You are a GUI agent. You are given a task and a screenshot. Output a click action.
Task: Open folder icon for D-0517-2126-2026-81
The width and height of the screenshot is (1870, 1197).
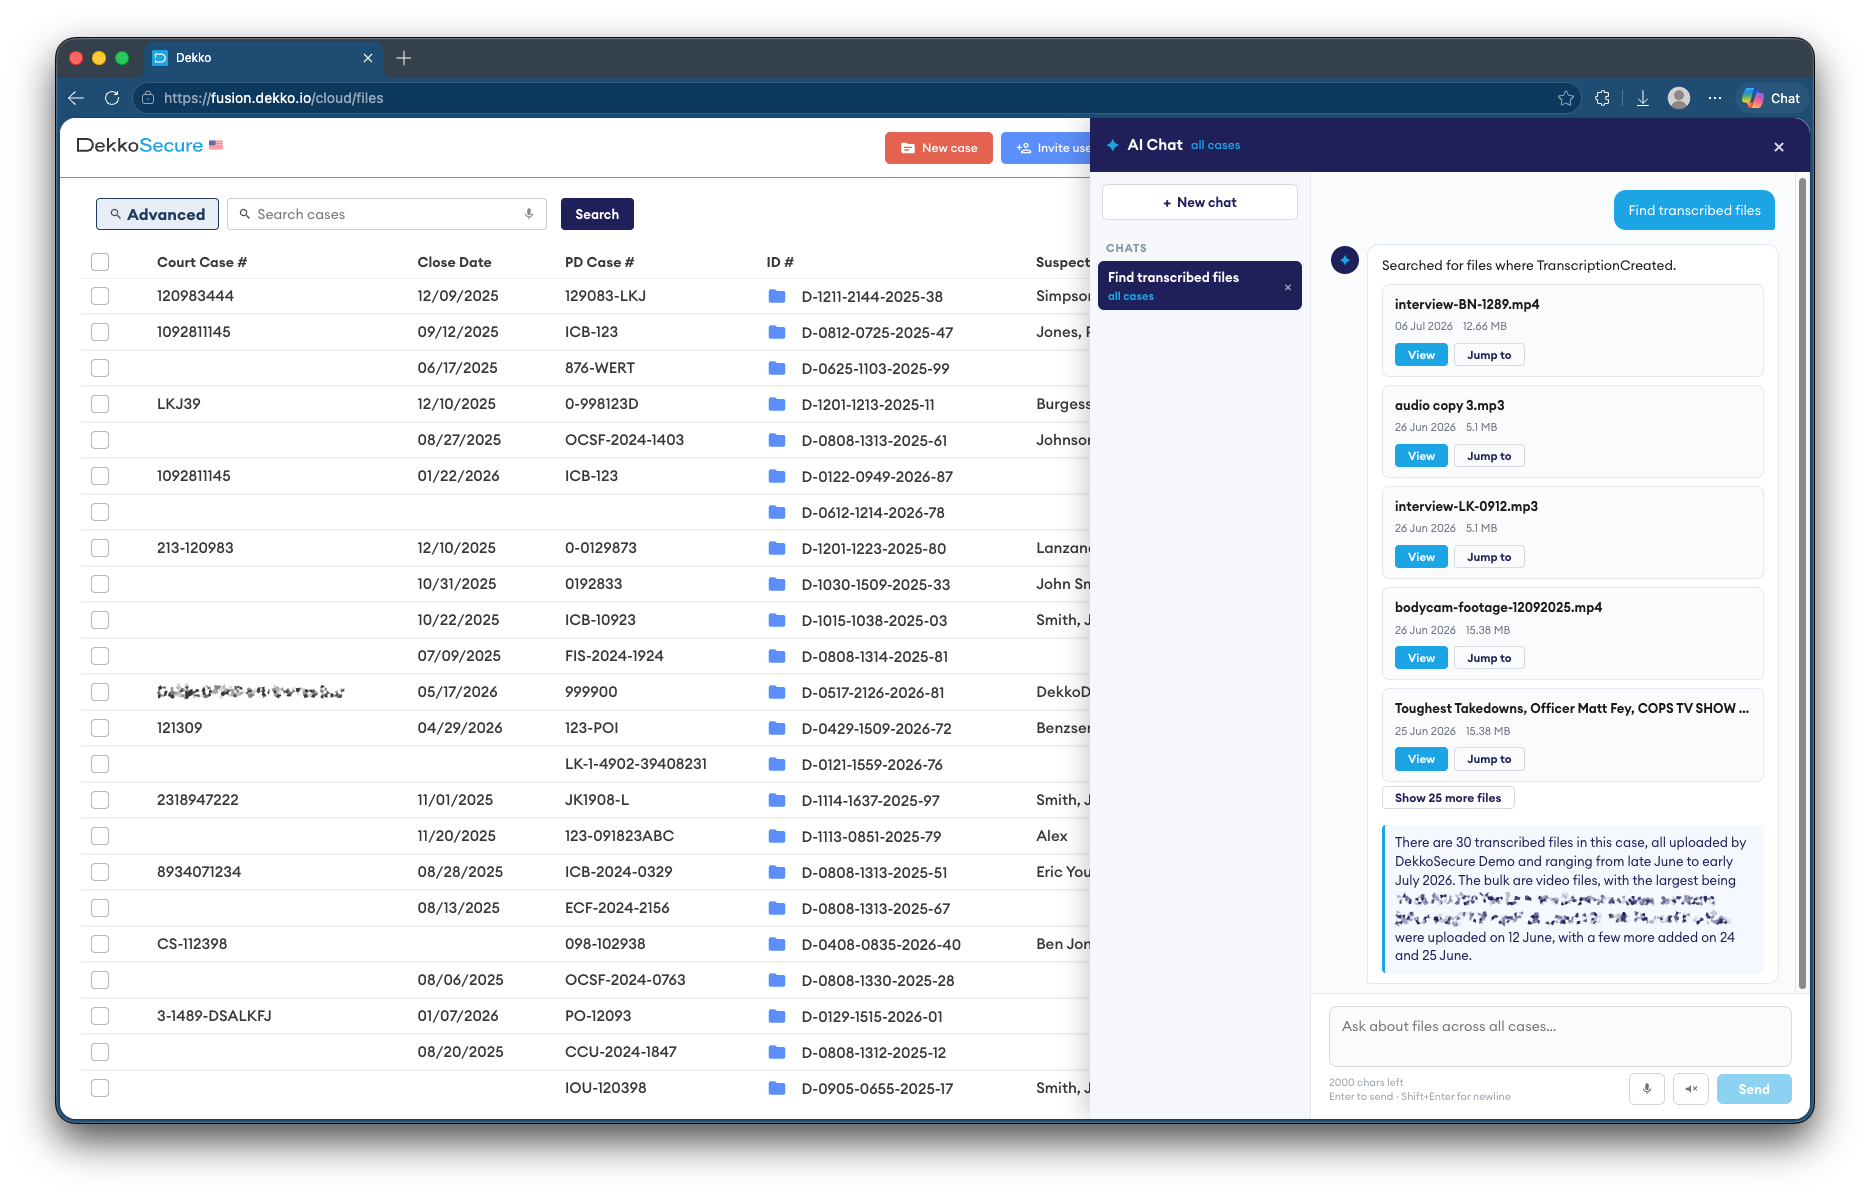777,692
